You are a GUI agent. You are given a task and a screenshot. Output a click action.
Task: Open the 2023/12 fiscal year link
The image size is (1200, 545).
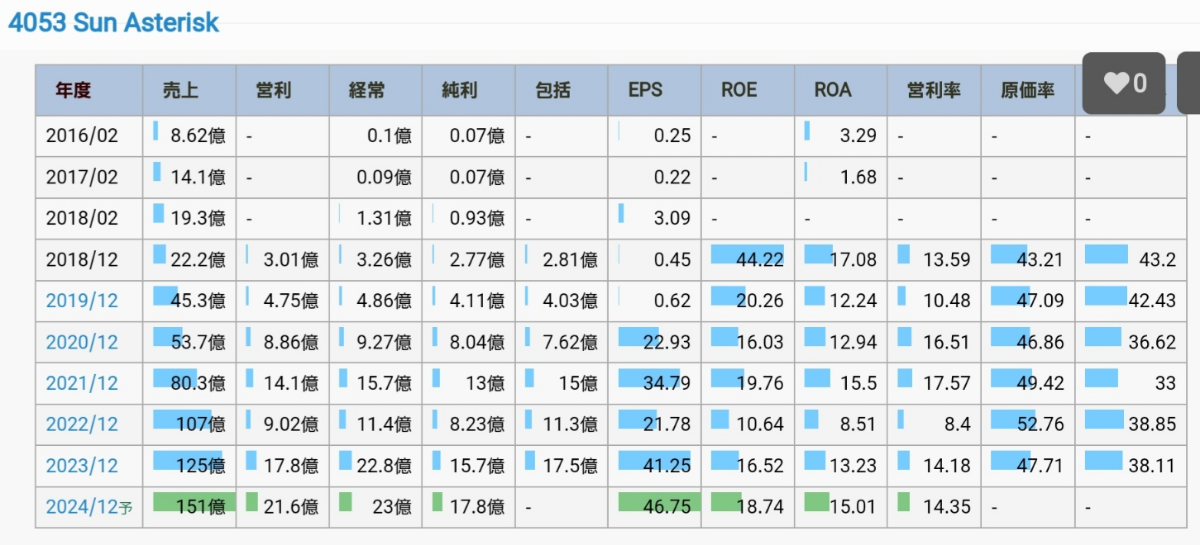click(82, 465)
